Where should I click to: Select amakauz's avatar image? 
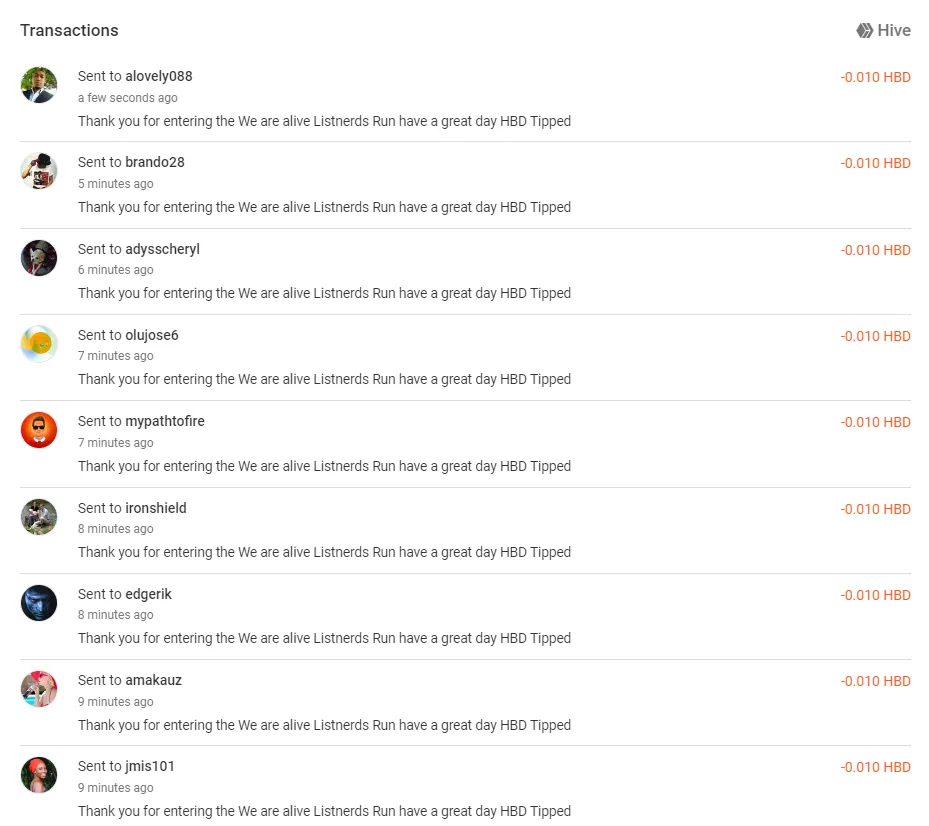coord(39,689)
